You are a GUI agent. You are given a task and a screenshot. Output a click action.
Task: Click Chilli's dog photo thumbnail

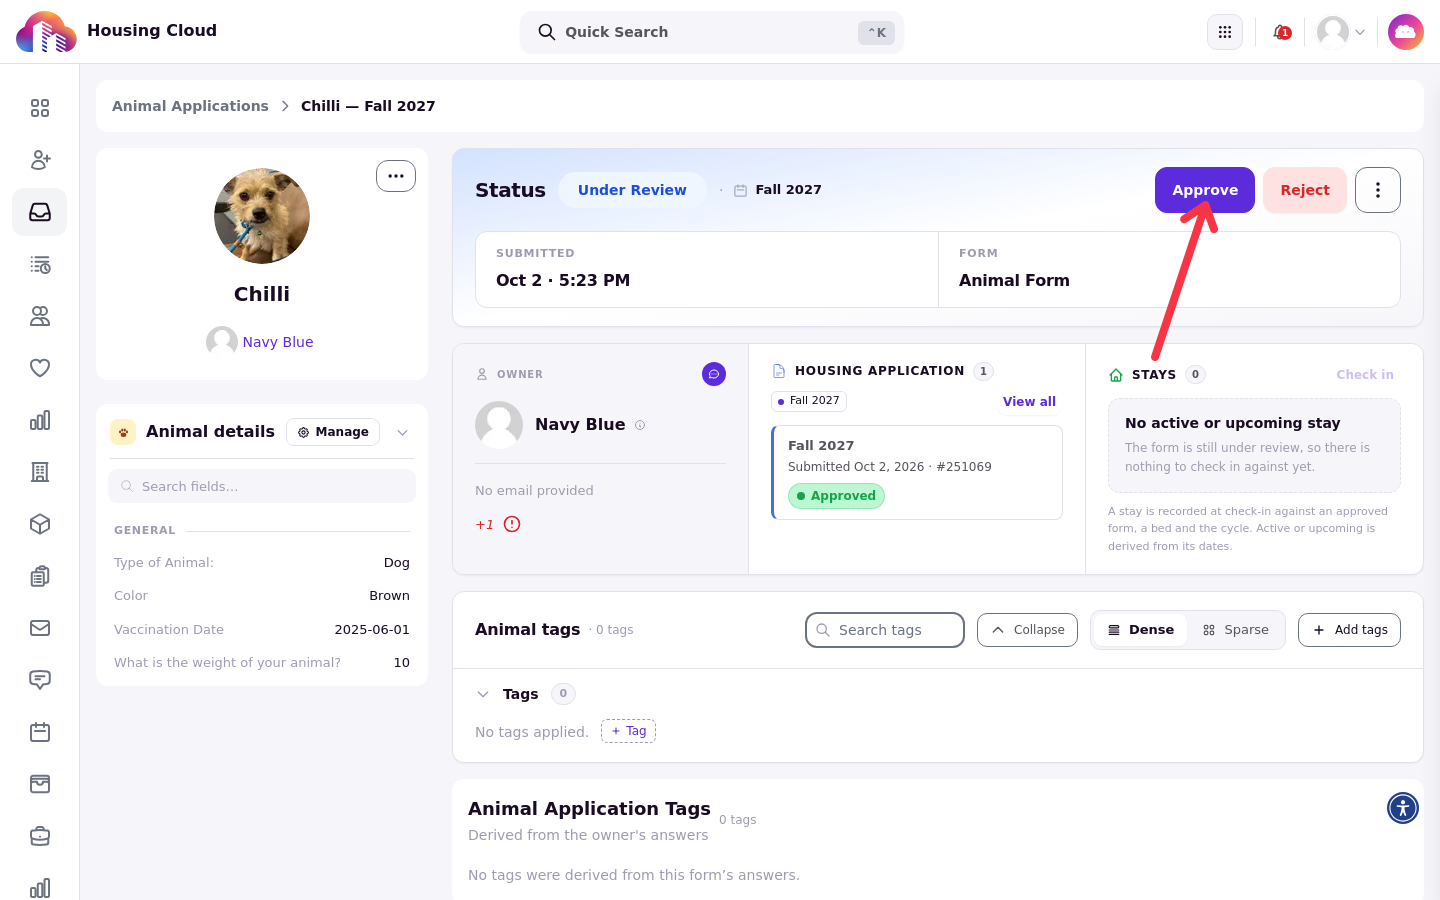262,216
